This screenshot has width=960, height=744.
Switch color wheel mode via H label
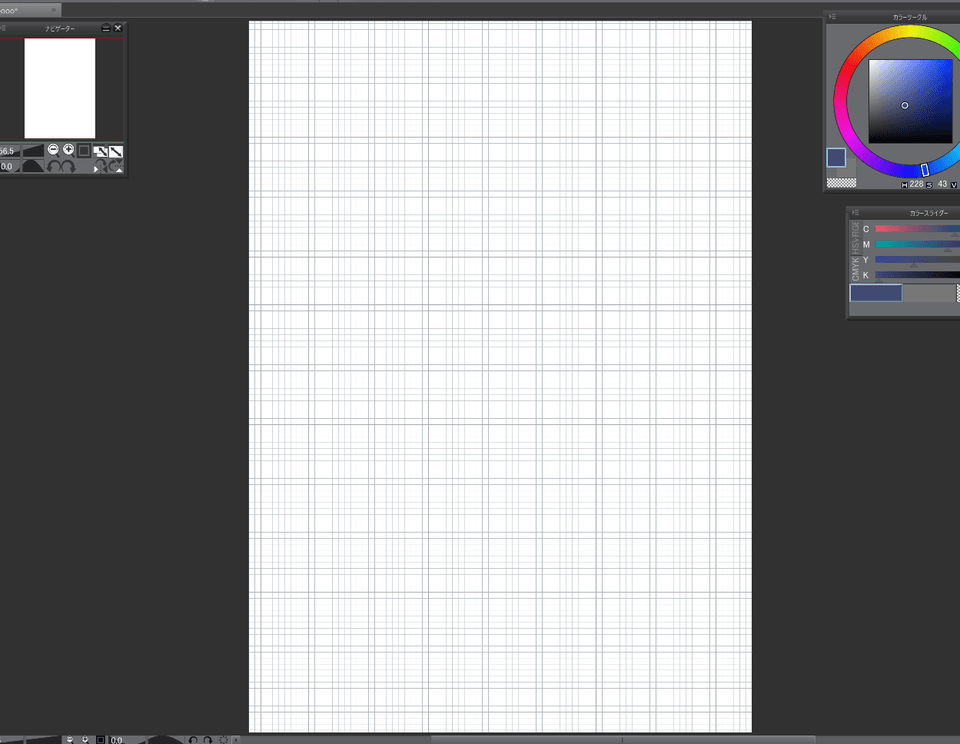click(x=904, y=185)
